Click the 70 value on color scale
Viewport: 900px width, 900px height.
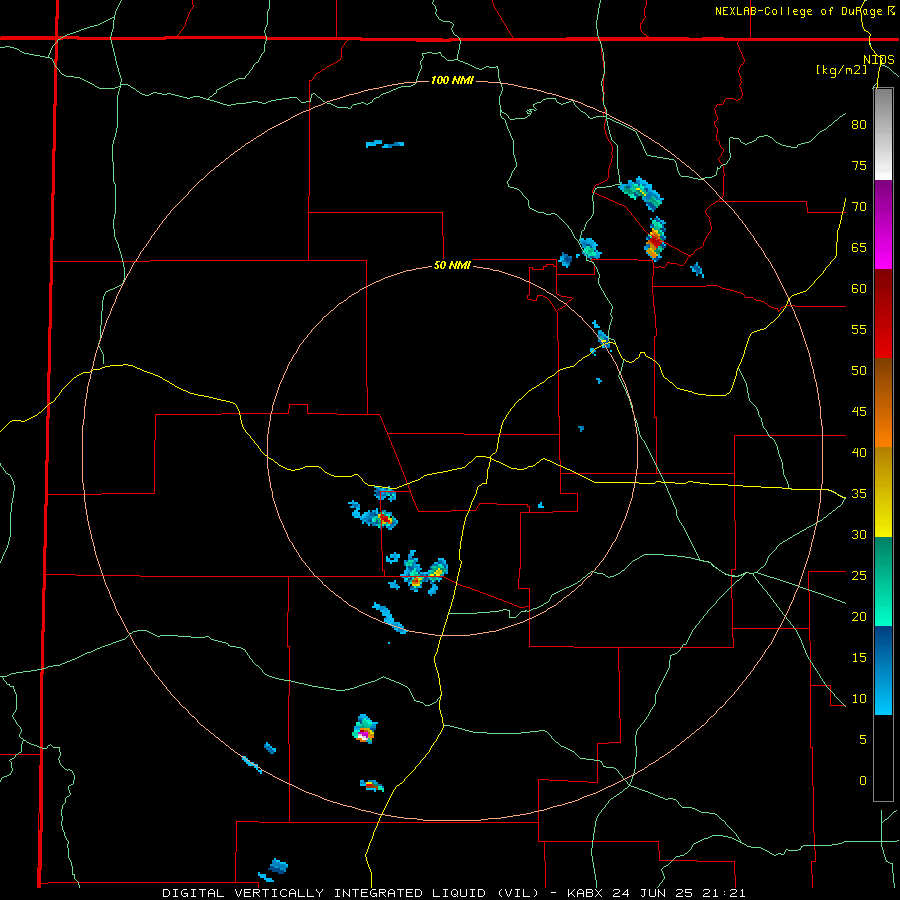[859, 207]
